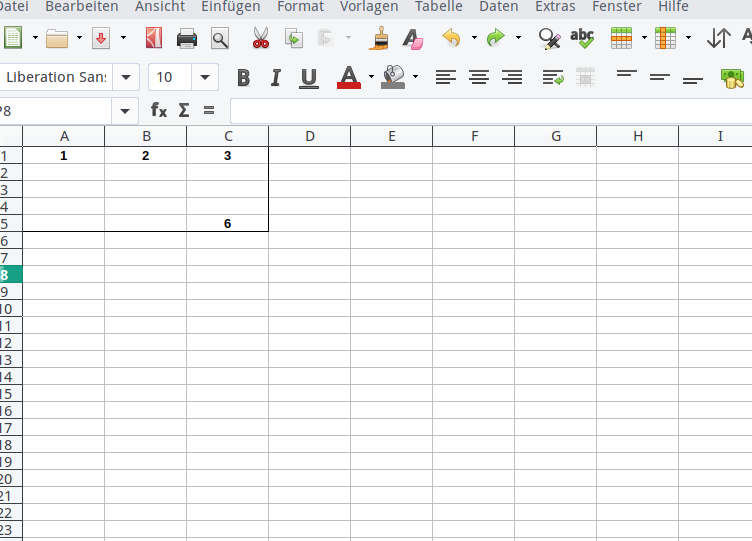Run the spell check abc icon
The image size is (752, 541).
(581, 39)
